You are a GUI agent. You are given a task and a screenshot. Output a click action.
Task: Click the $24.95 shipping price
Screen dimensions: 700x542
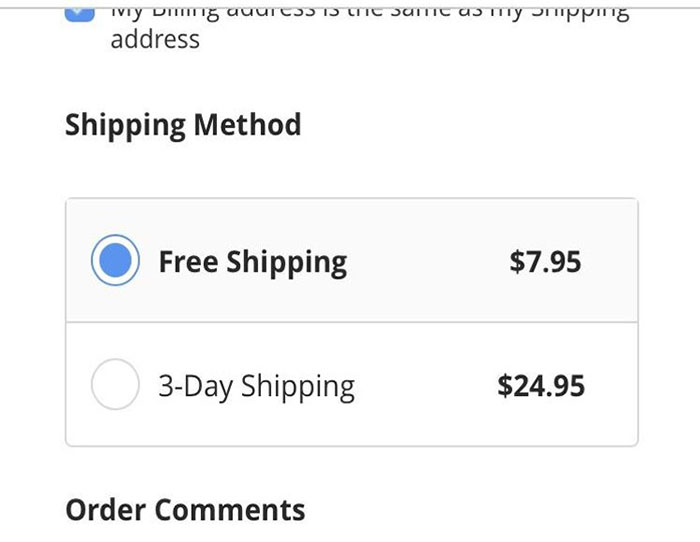pos(541,385)
